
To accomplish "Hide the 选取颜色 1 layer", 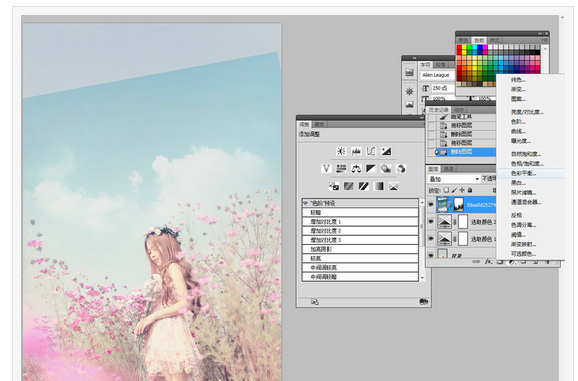I will coord(431,239).
